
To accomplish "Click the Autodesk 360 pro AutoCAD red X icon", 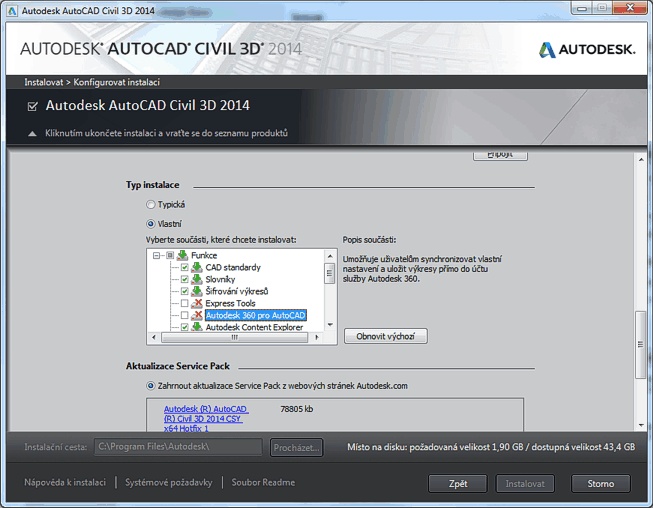I will click(x=197, y=315).
